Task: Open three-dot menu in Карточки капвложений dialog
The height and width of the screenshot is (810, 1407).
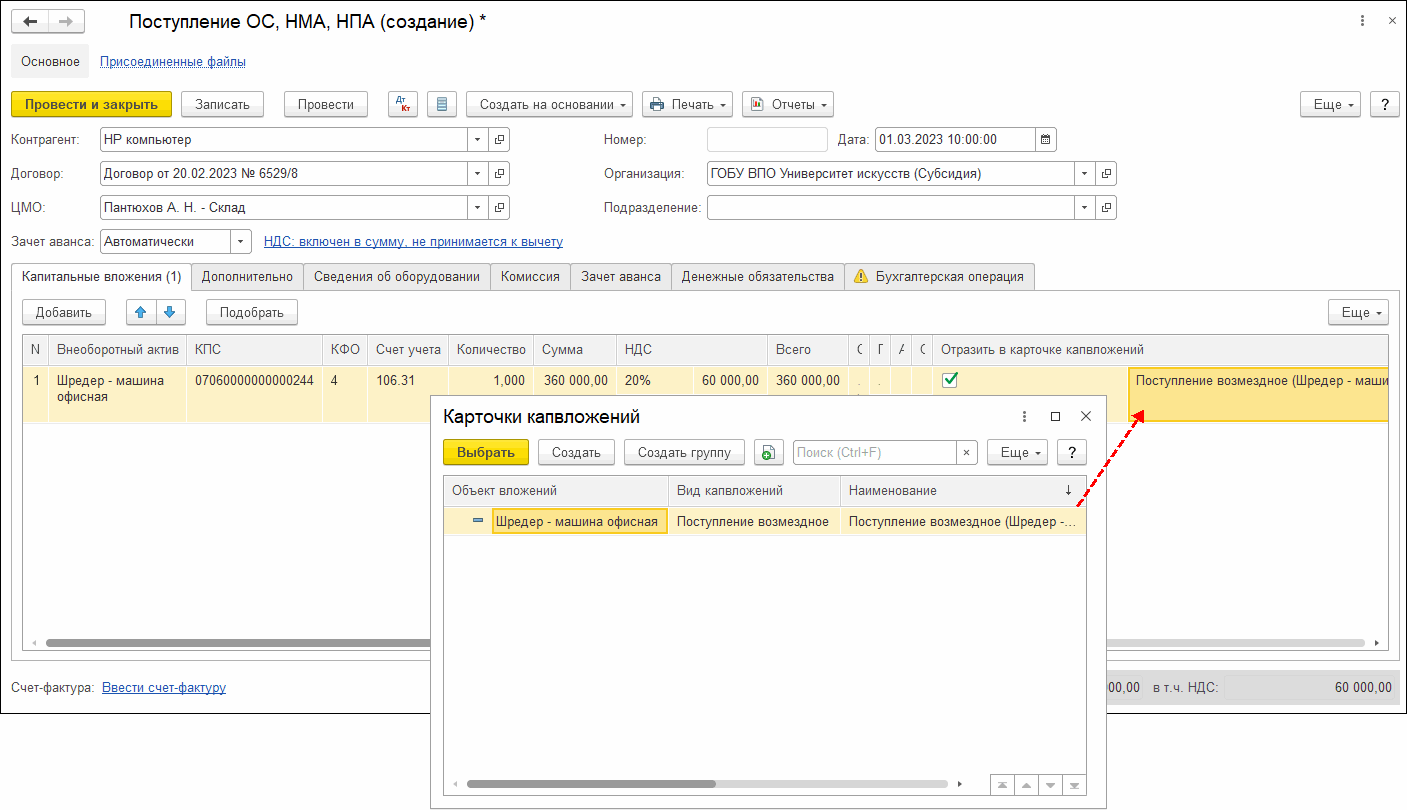Action: [x=1024, y=416]
